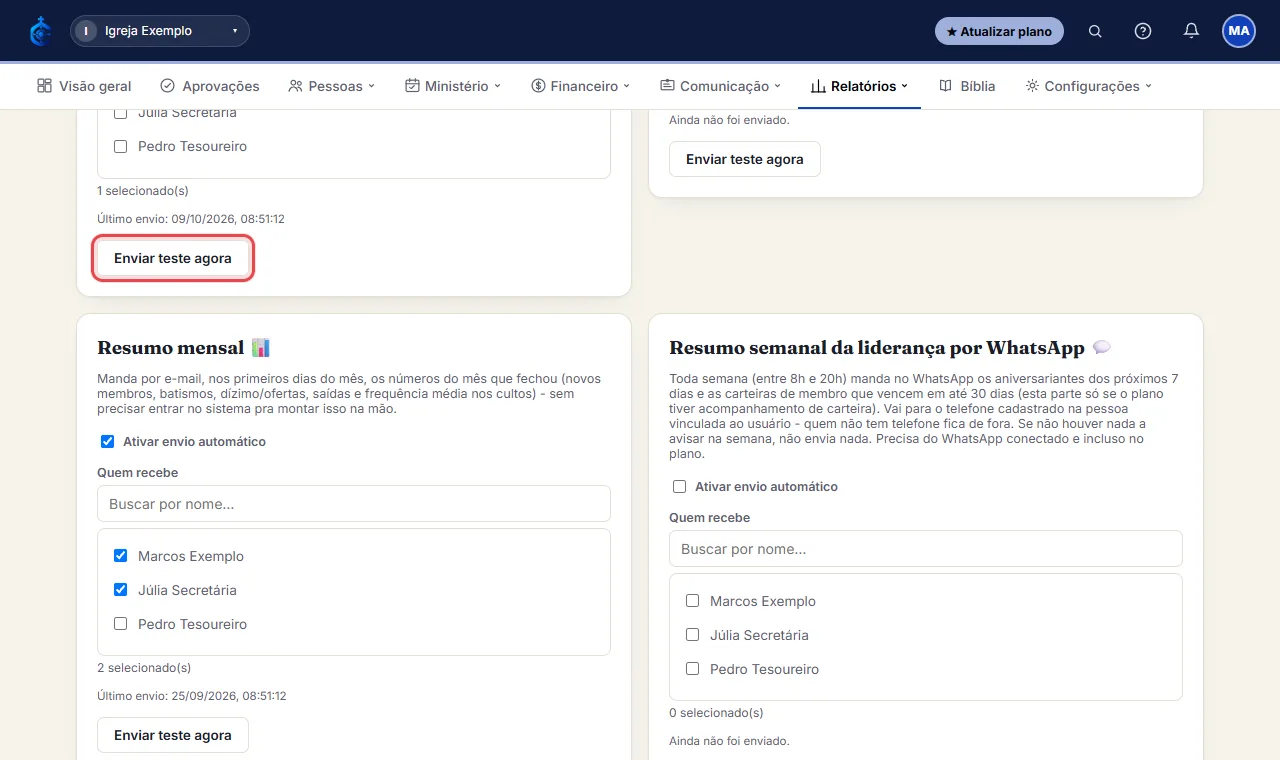The width and height of the screenshot is (1280, 760).
Task: Uncheck Ativar envio automático in Resumo mensal
Action: (107, 441)
